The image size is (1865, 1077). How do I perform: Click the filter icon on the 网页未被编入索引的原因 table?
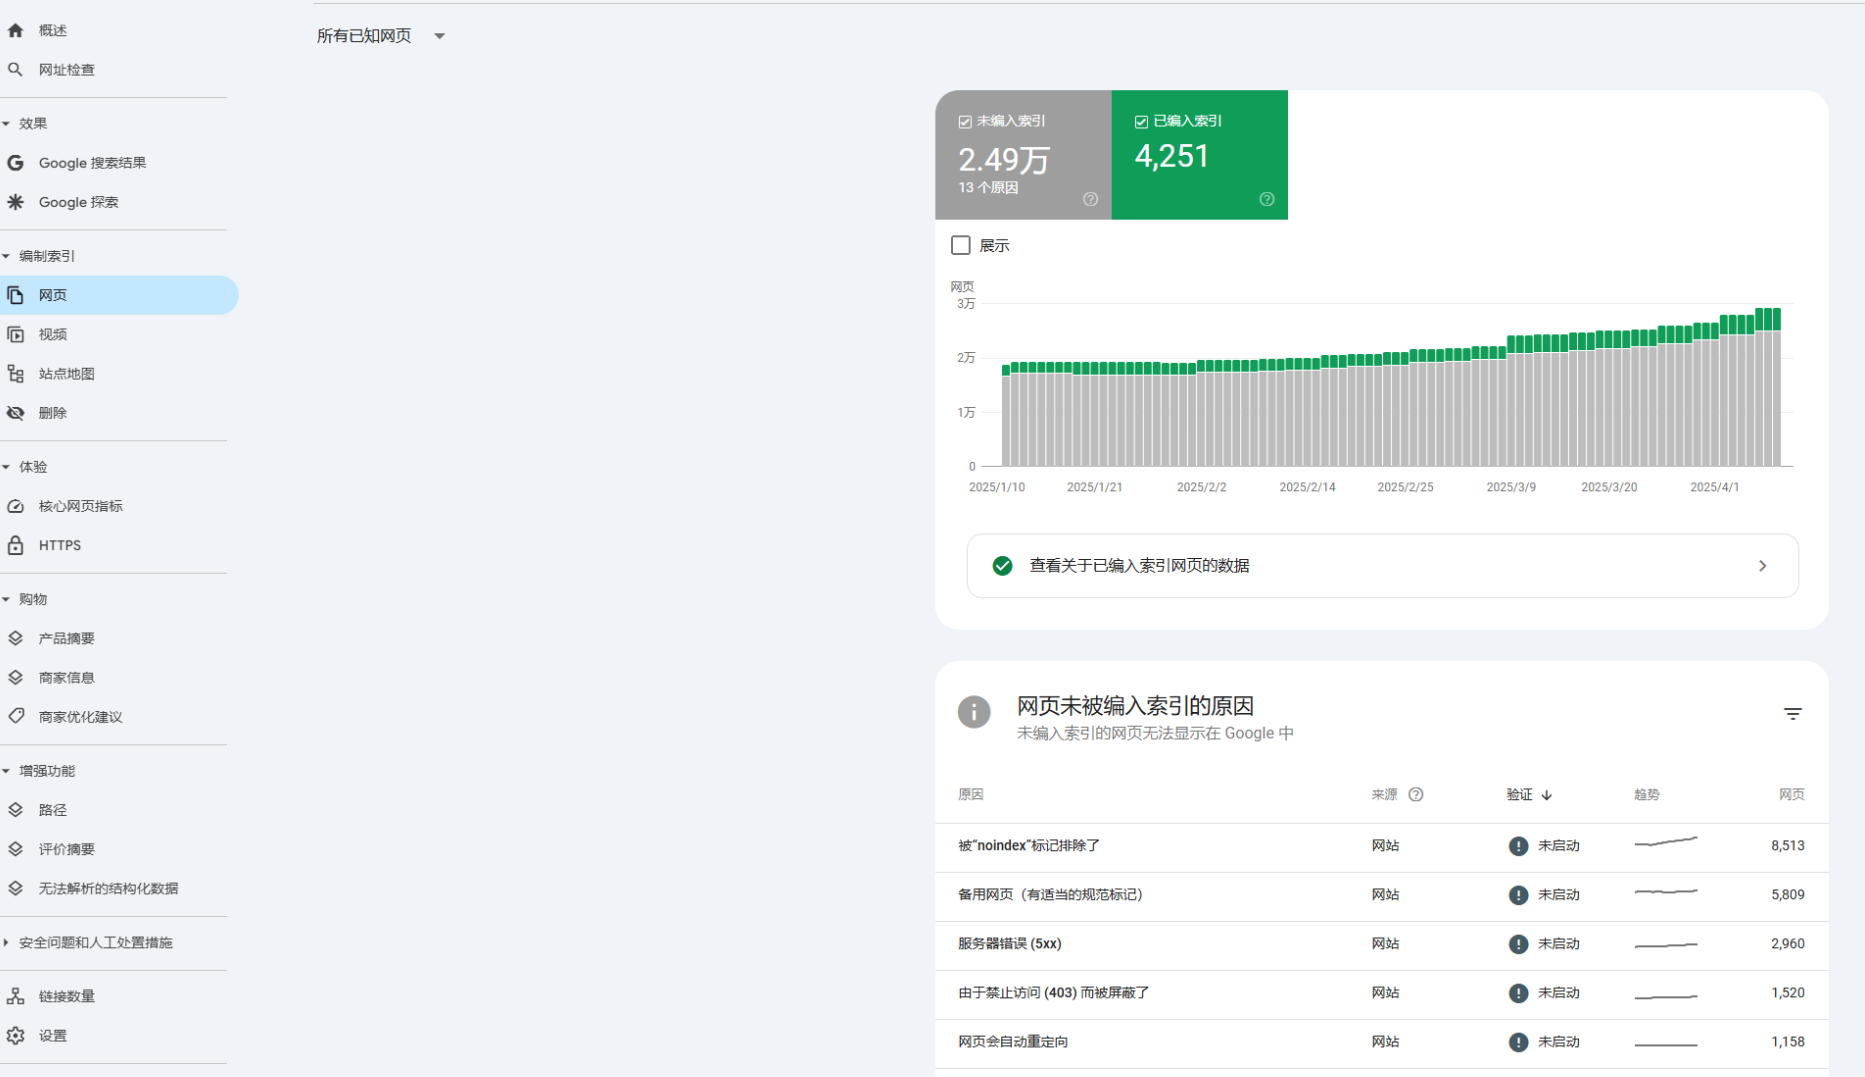pyautogui.click(x=1792, y=713)
